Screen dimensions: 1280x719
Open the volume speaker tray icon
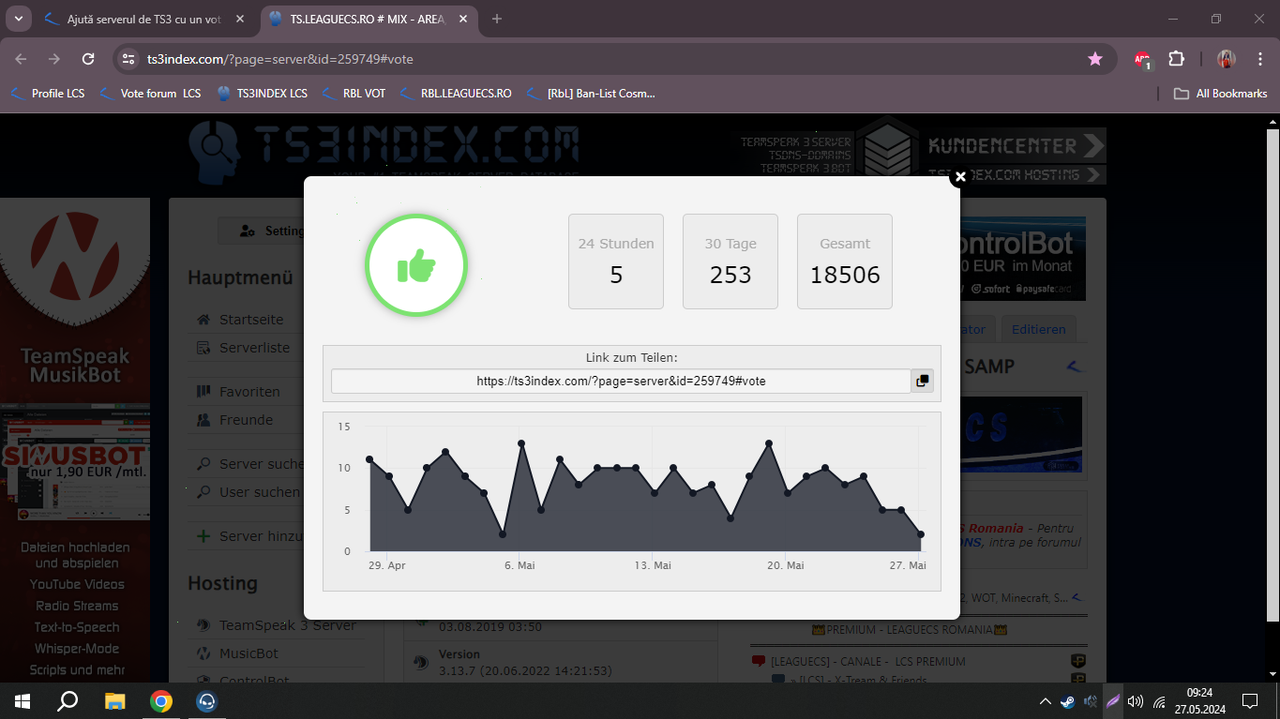(1135, 701)
